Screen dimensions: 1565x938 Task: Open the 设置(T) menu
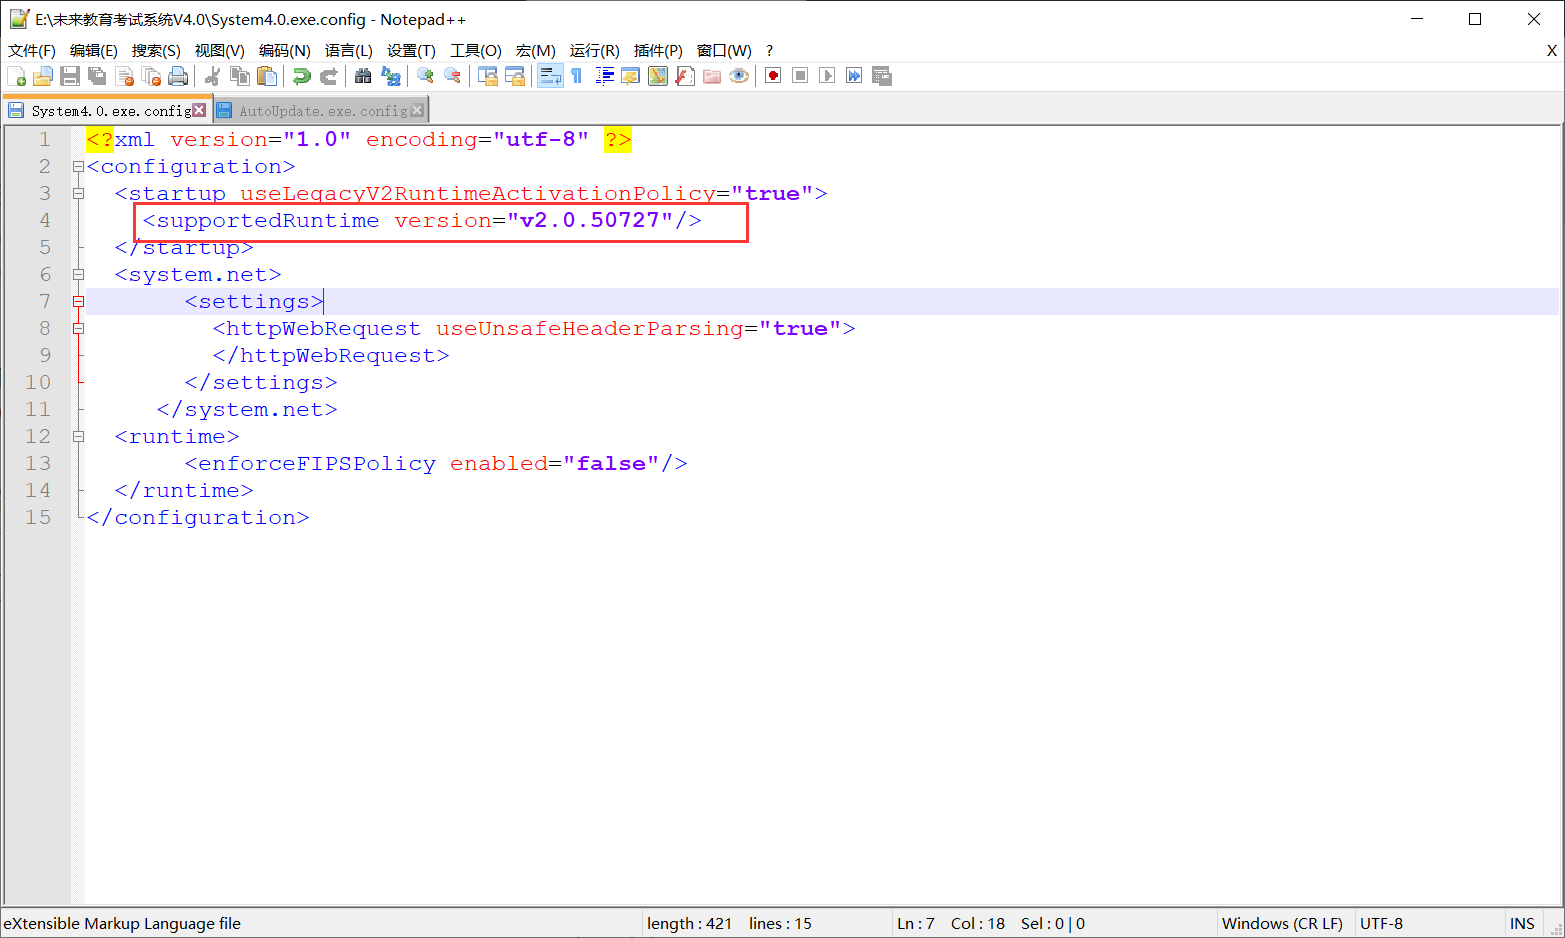pos(411,50)
